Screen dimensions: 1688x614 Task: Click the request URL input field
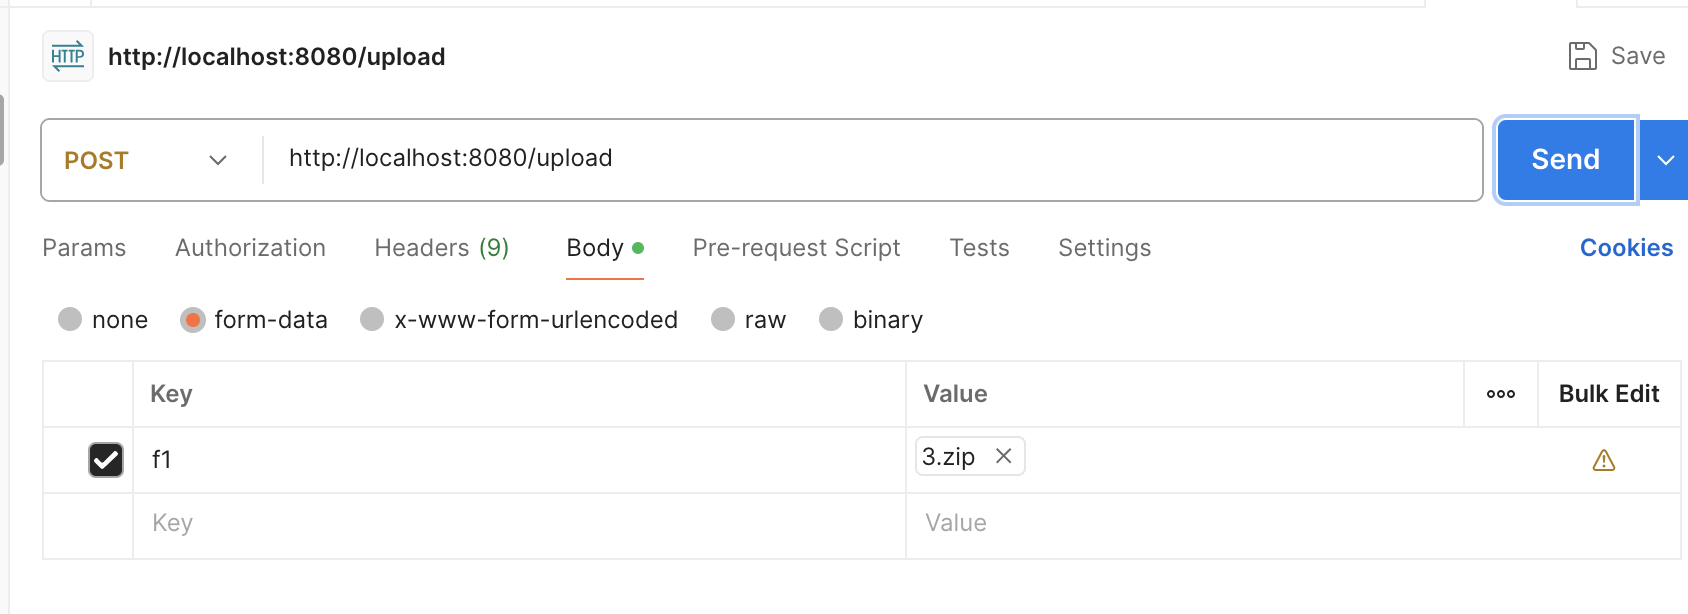click(x=870, y=159)
